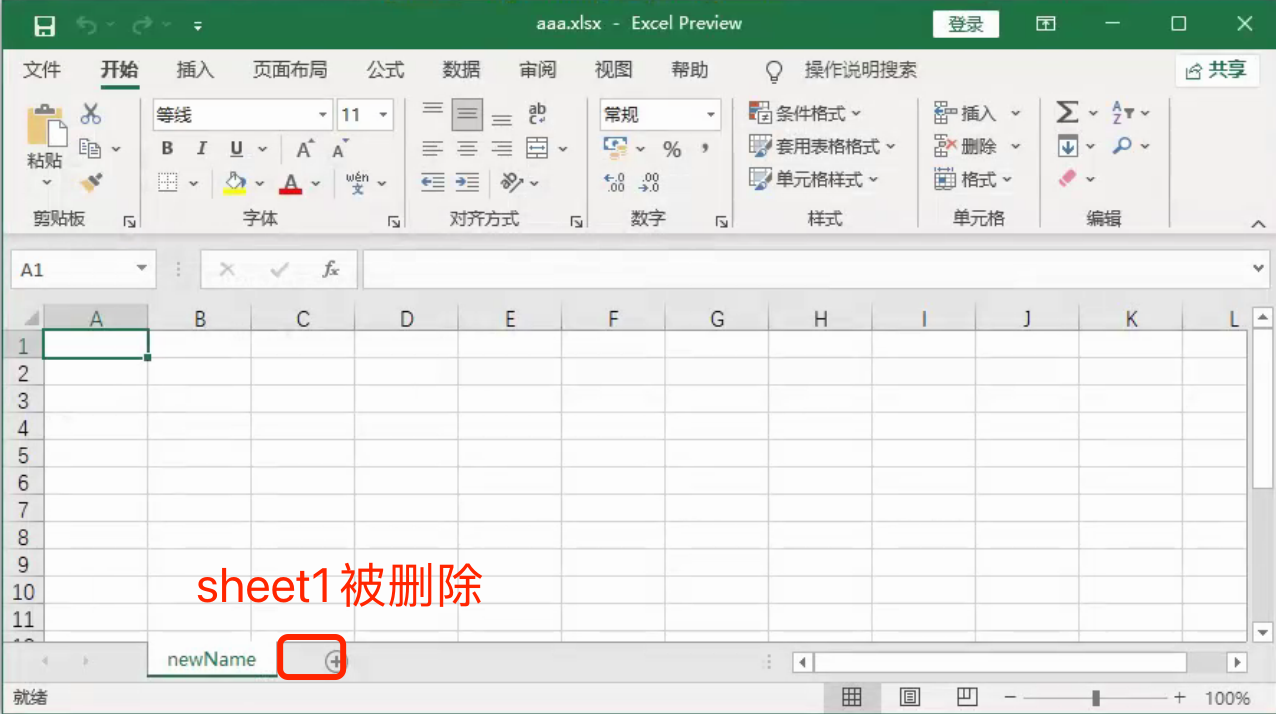Add a new sheet with plus icon
This screenshot has width=1276, height=714.
335,661
